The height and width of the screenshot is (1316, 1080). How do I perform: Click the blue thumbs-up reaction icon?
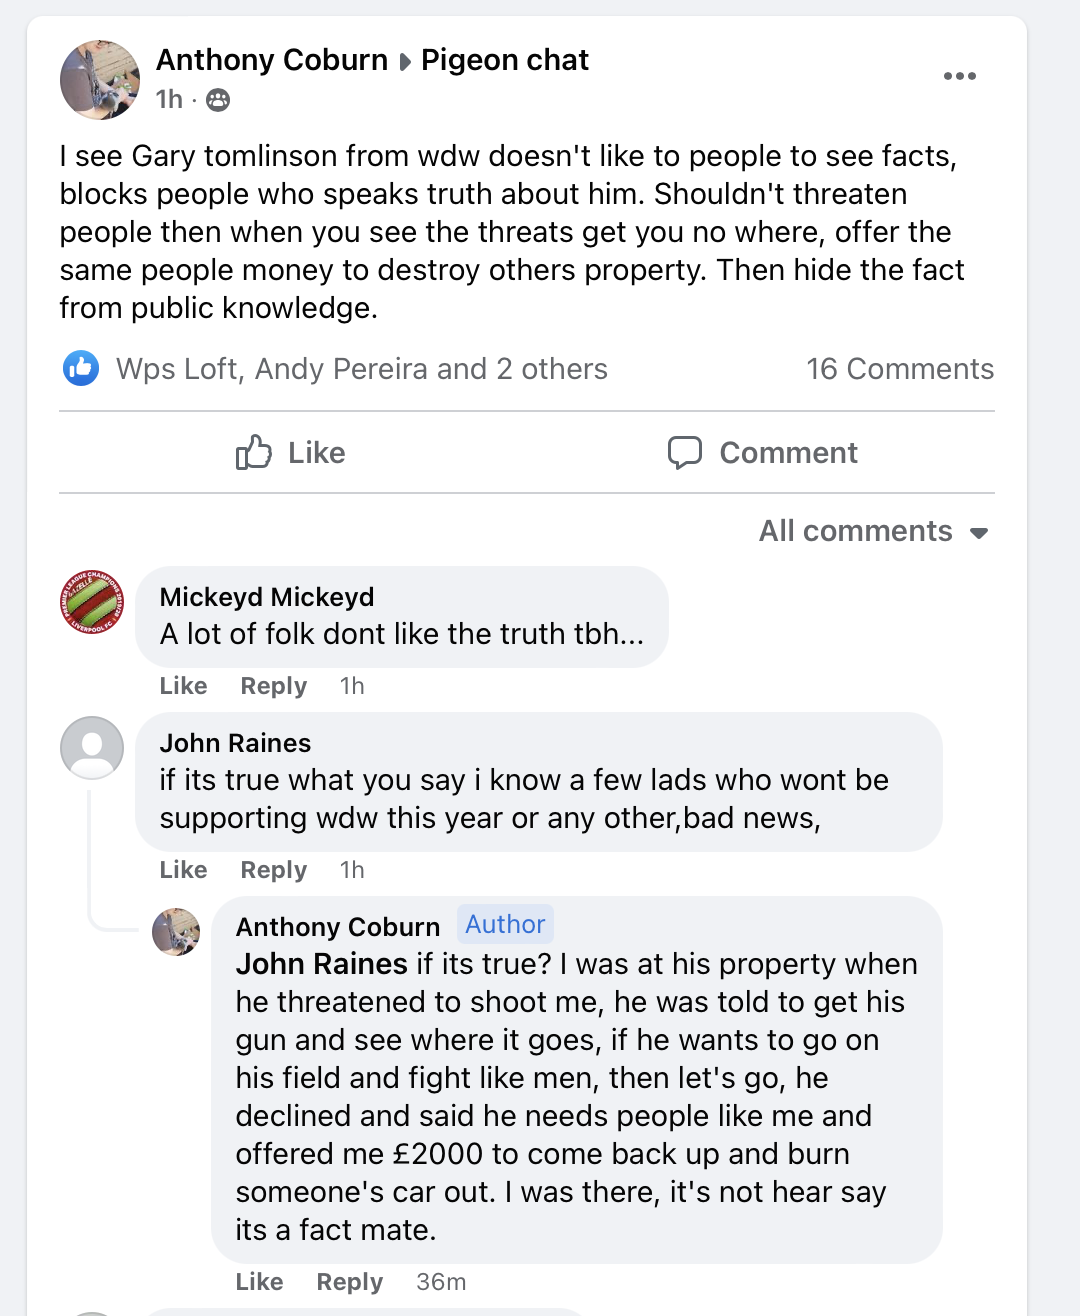(x=81, y=368)
